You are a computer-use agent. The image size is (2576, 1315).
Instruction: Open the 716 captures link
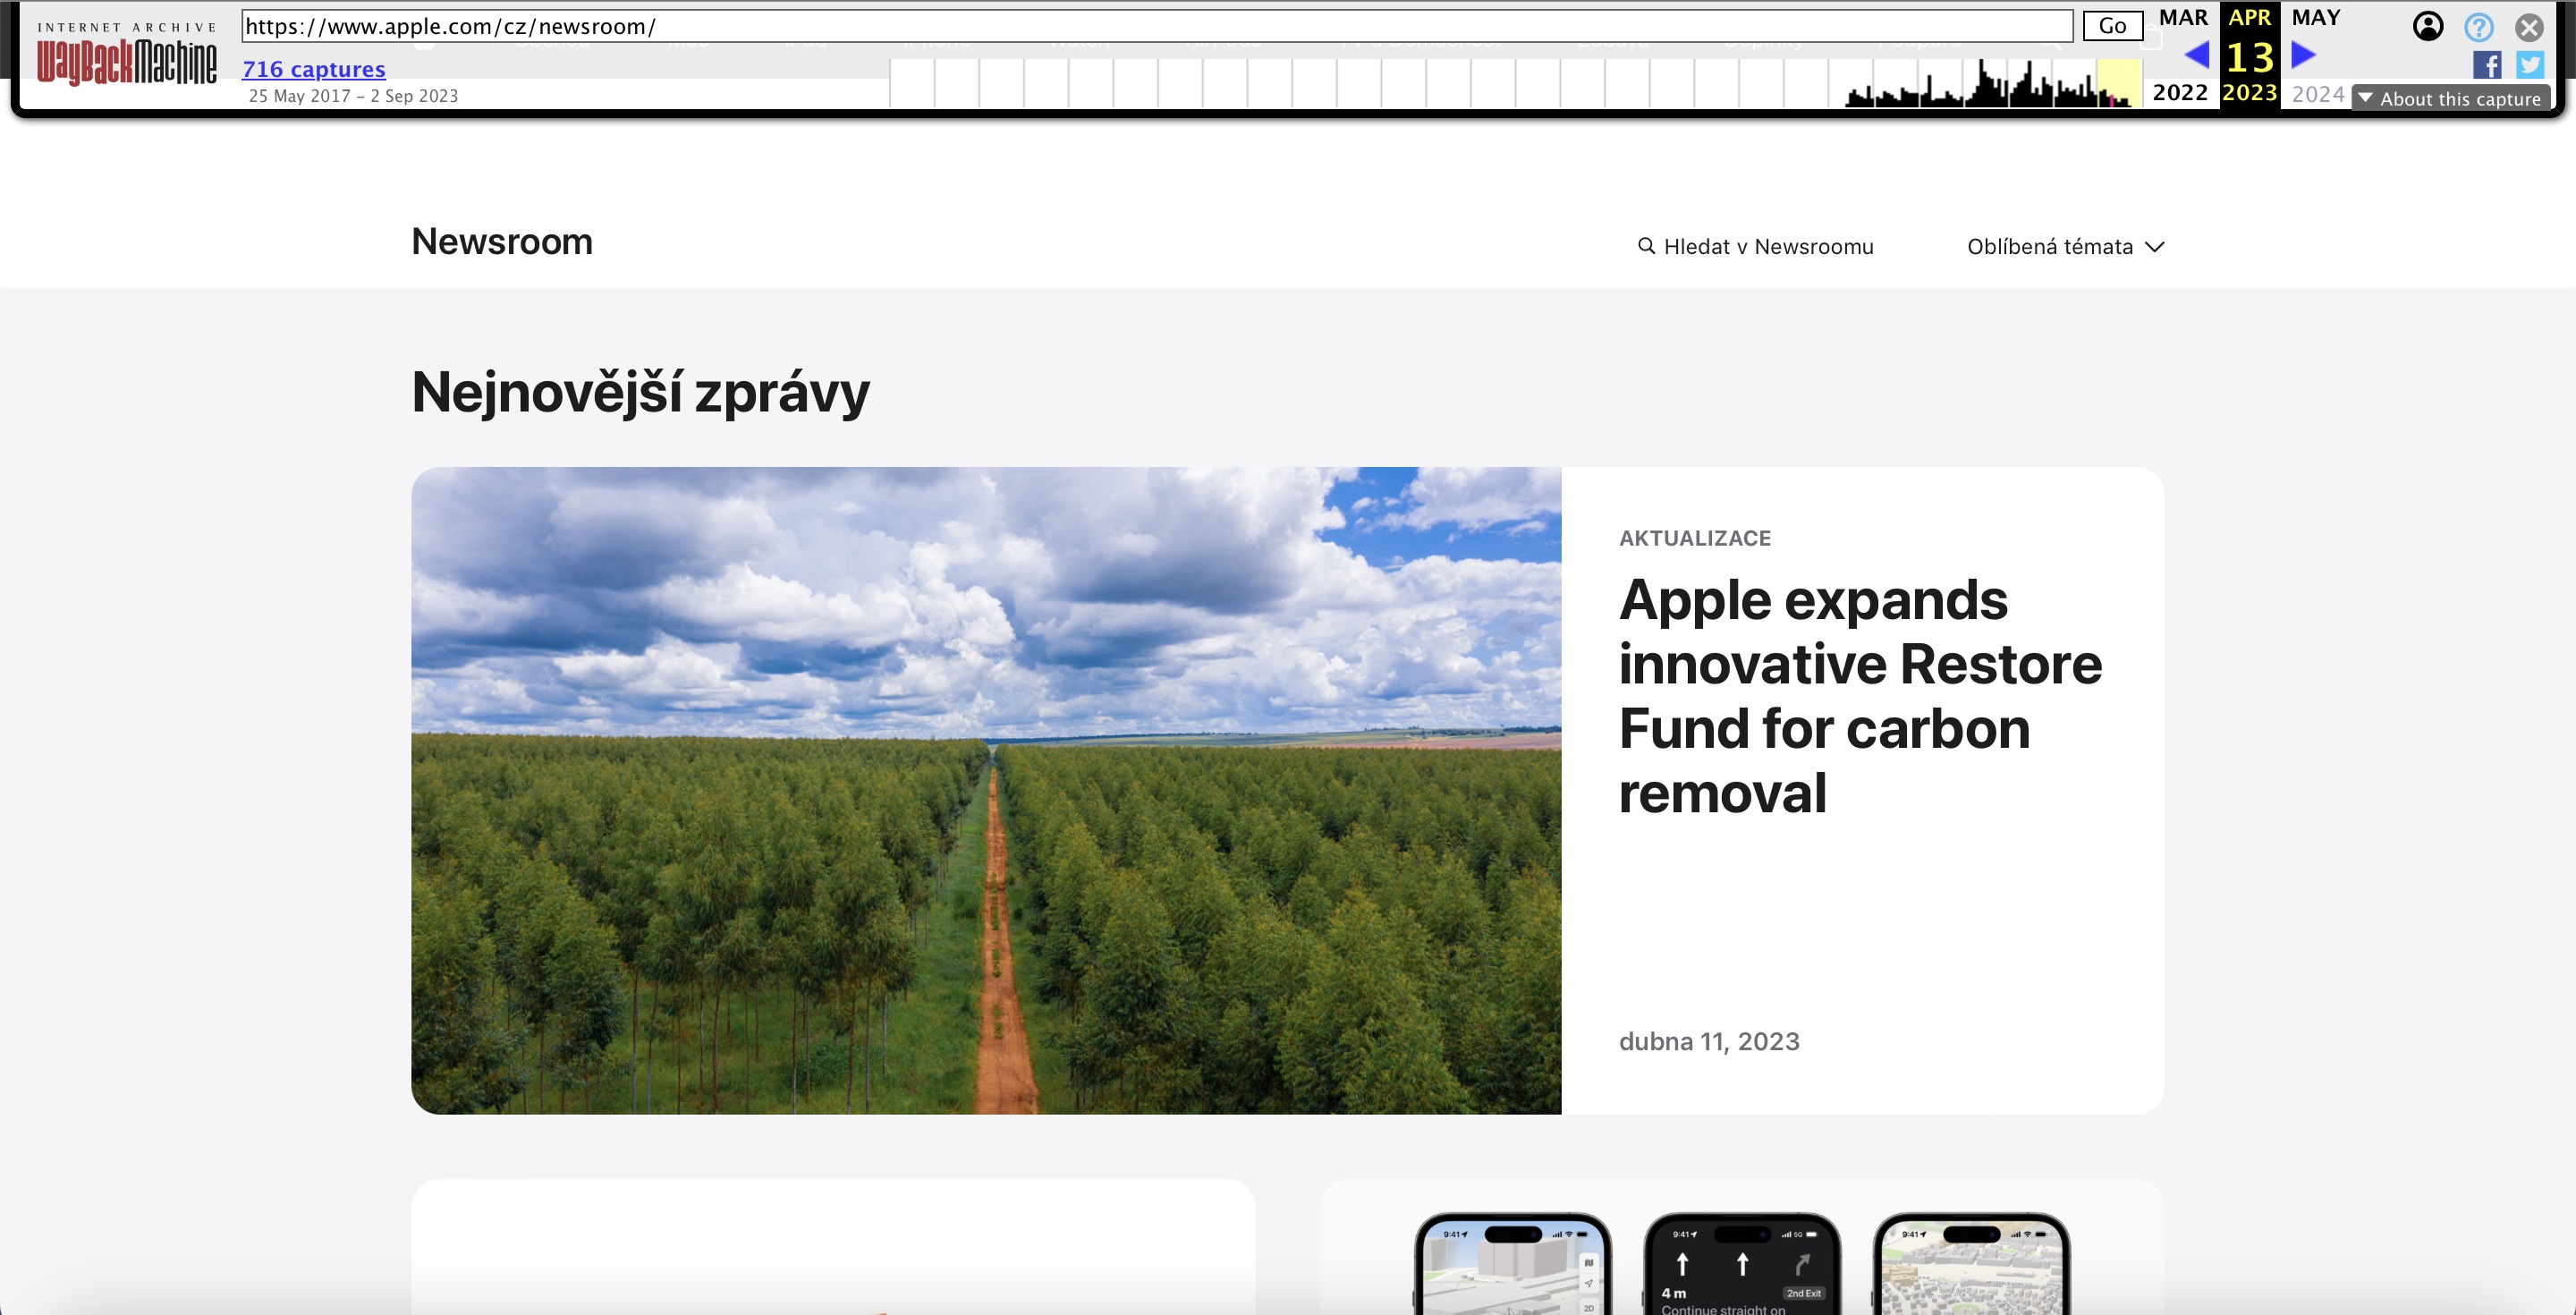[312, 69]
